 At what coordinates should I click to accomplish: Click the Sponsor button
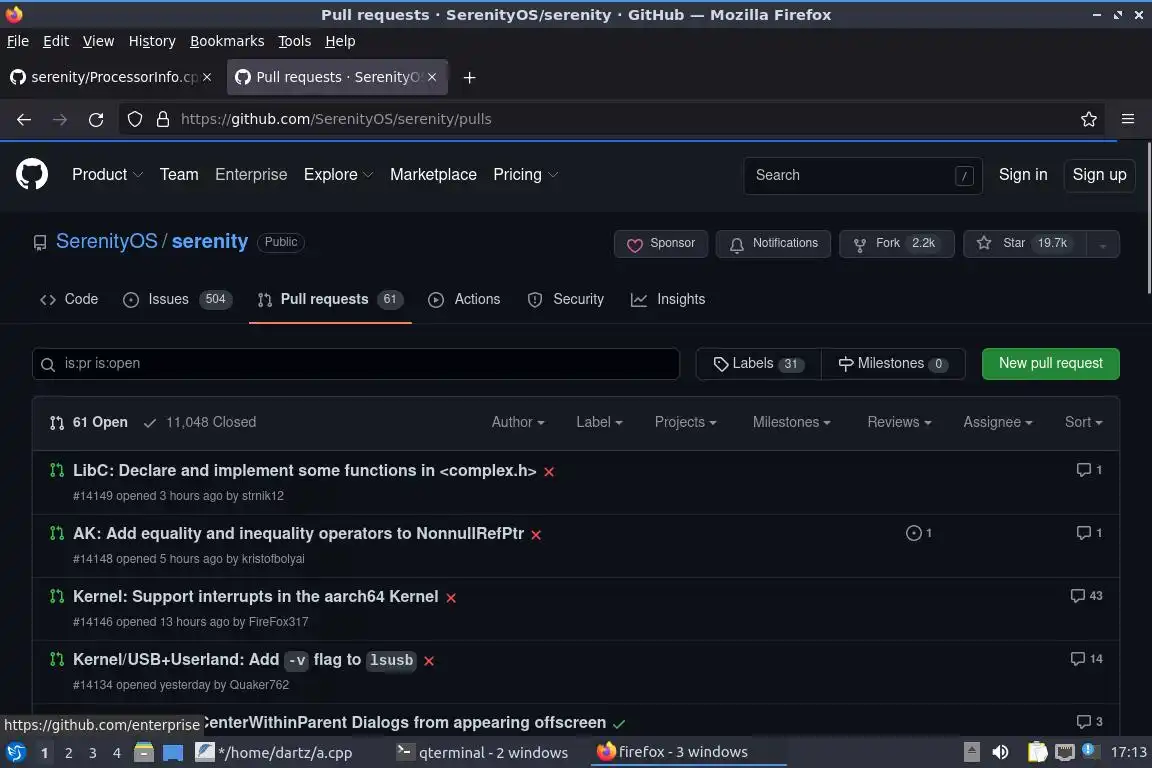point(660,244)
